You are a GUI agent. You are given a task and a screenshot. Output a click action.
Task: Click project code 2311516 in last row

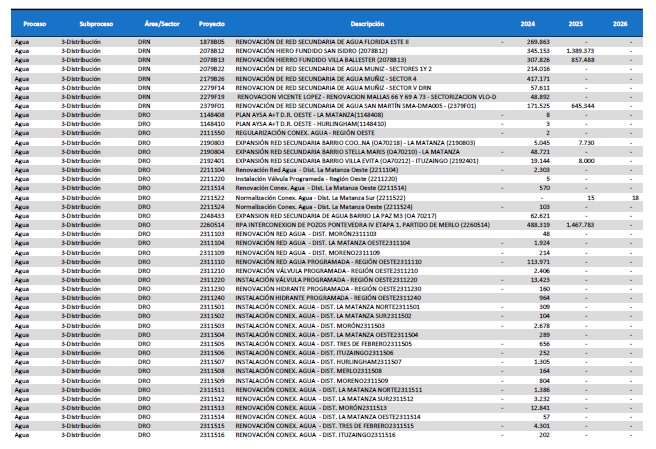click(x=212, y=435)
